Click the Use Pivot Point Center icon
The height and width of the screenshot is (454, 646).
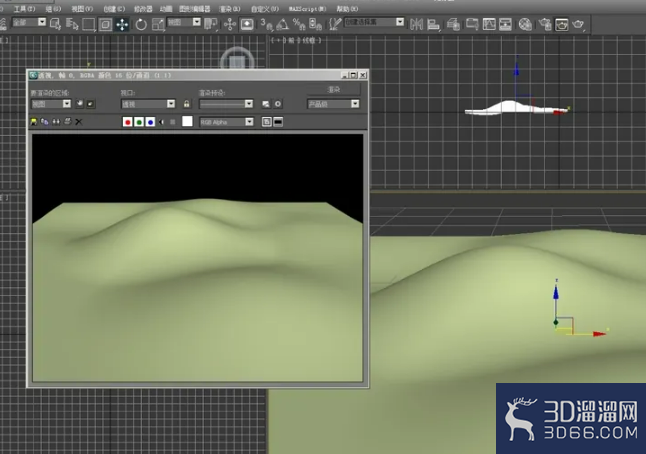tap(211, 24)
